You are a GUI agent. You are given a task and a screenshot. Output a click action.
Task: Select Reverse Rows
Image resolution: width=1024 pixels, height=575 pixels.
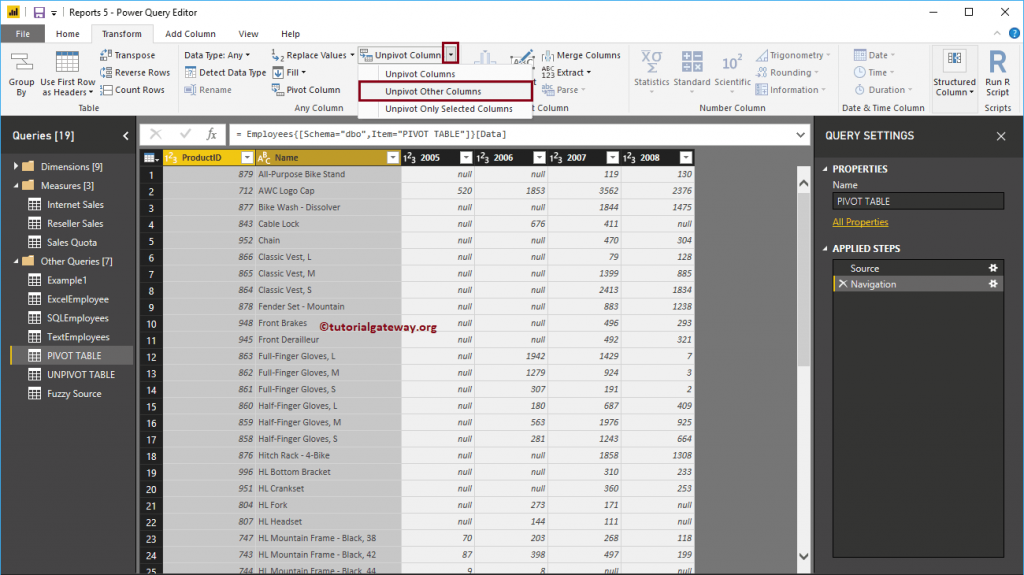click(135, 73)
